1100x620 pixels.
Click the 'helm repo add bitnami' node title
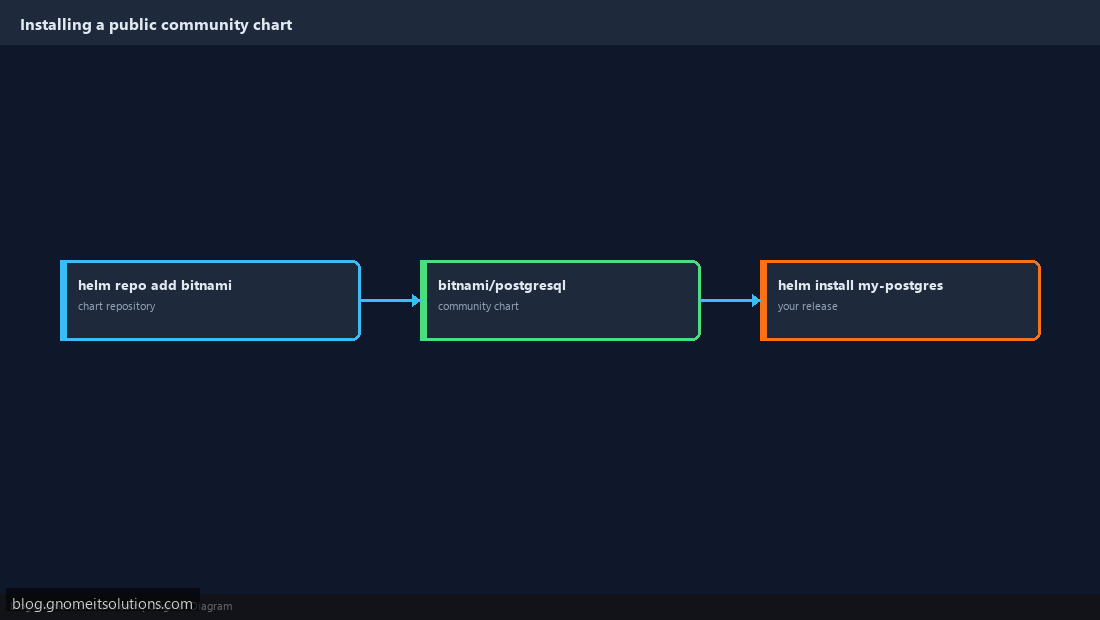[154, 285]
